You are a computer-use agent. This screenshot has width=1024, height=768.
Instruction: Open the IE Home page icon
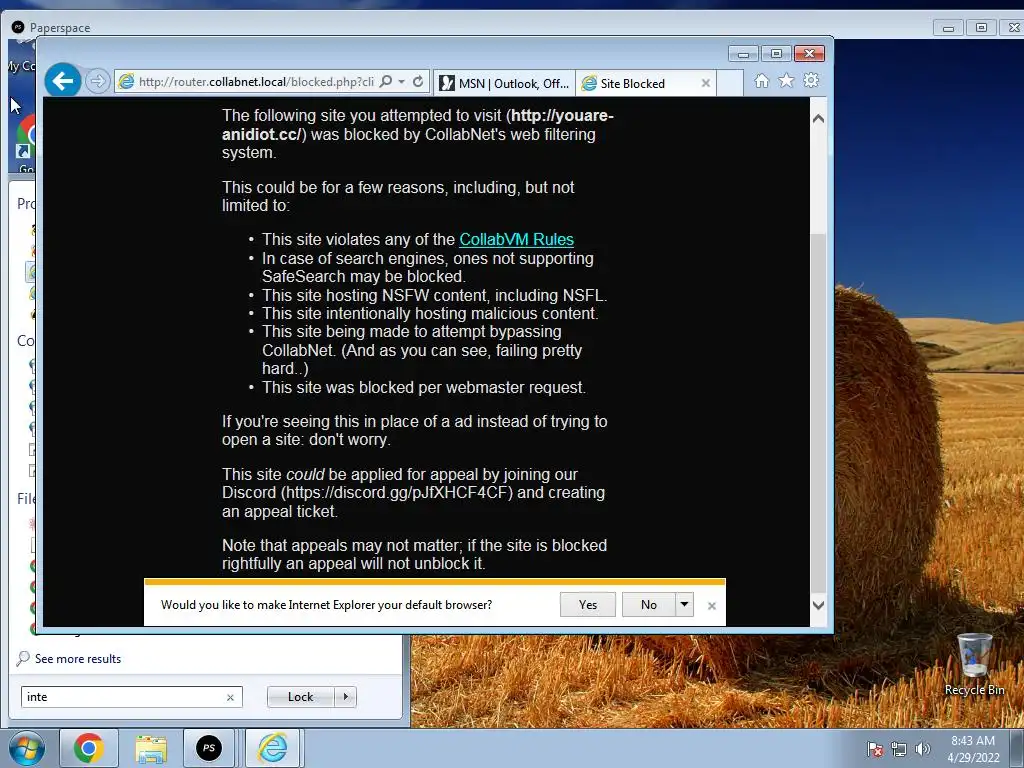click(761, 81)
